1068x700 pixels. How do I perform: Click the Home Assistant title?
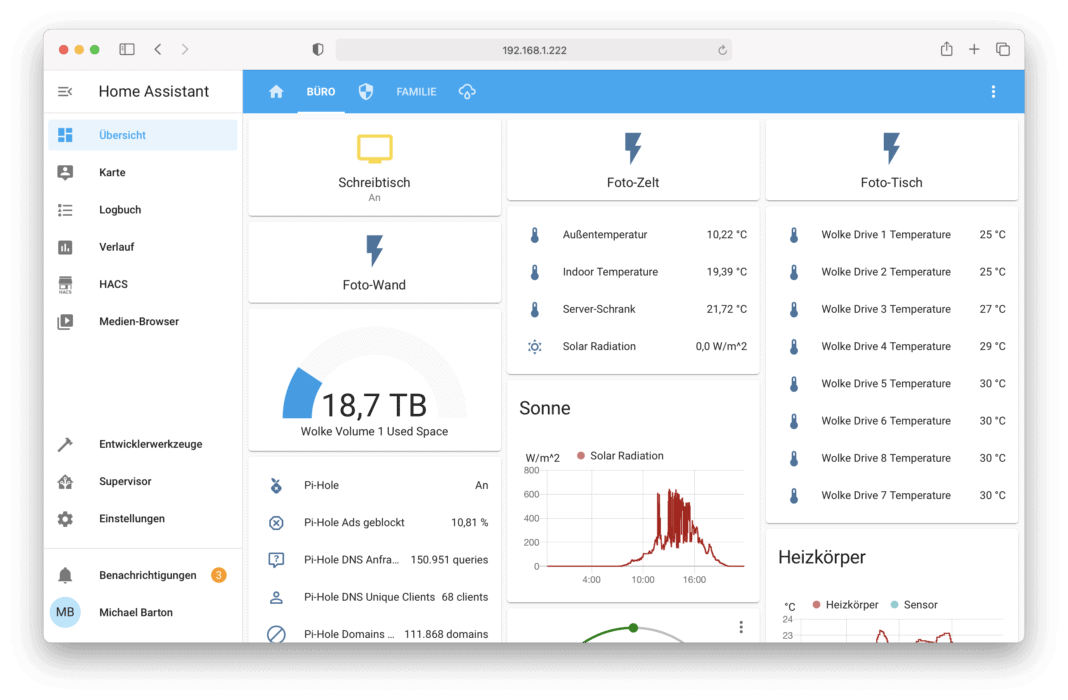(x=154, y=91)
